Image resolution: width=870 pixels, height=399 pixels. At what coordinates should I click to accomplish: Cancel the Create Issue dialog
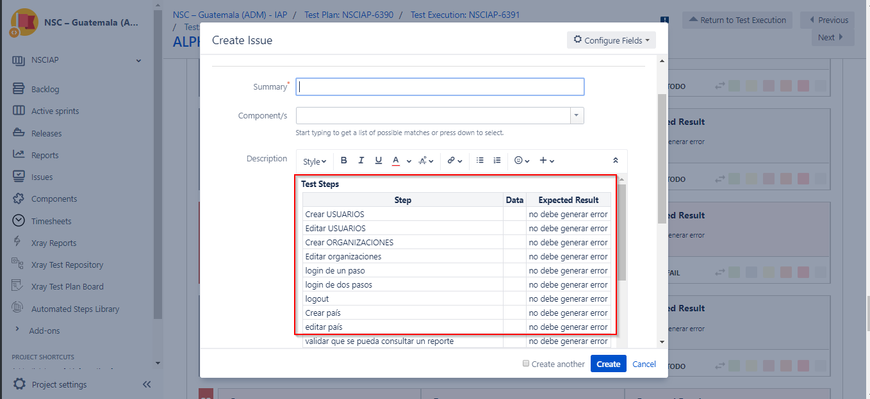644,364
